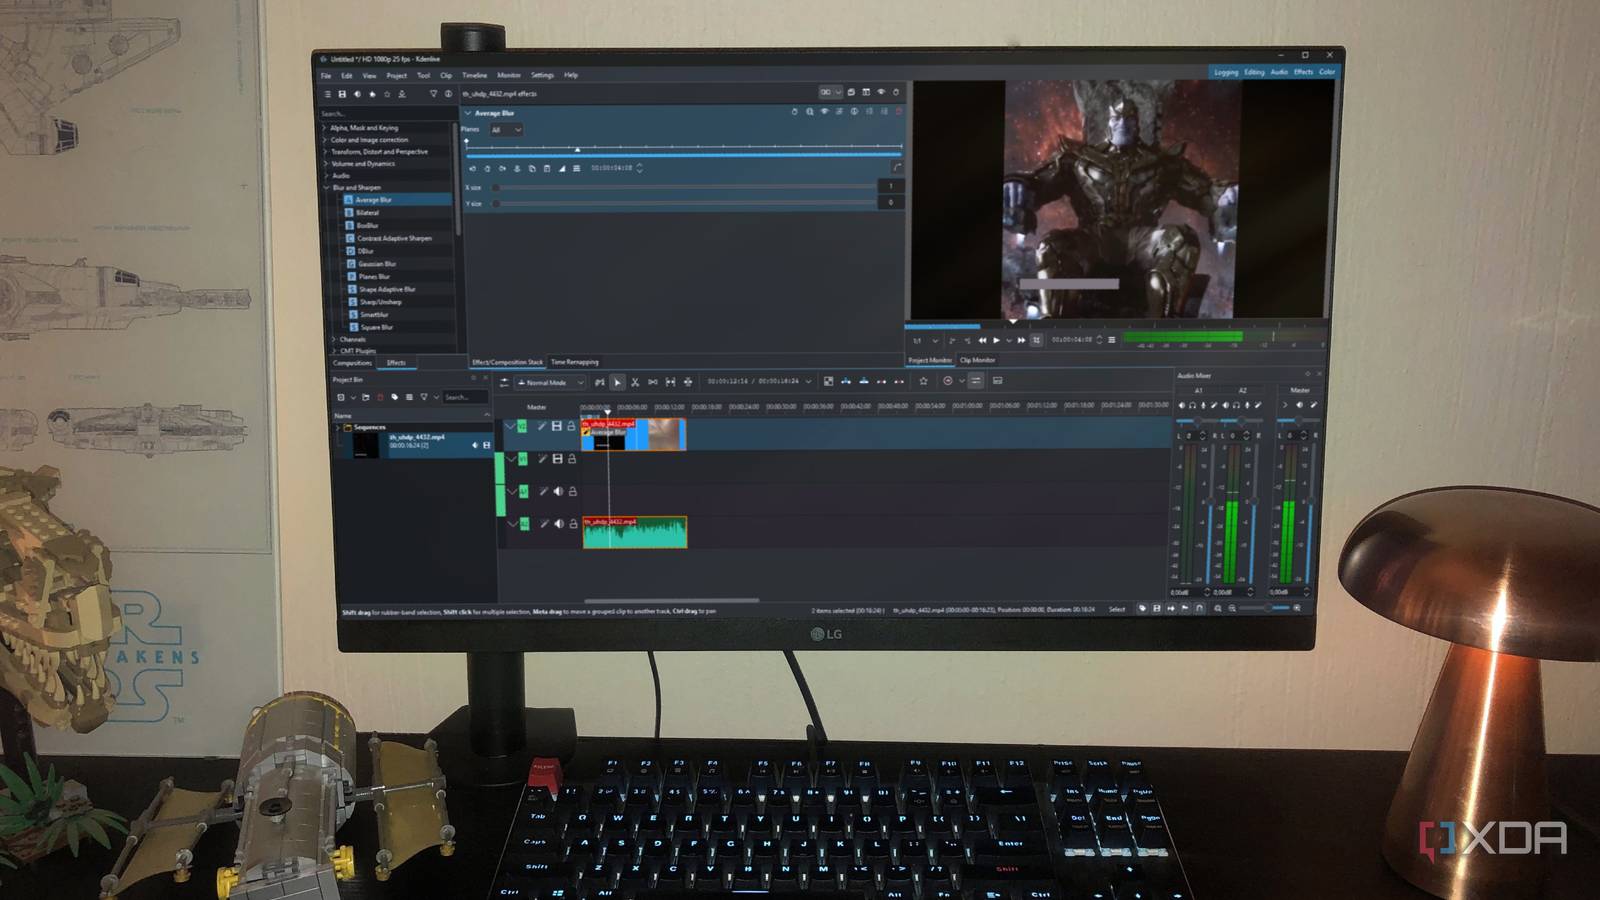Image resolution: width=1600 pixels, height=900 pixels.
Task: Lock the top video track
Action: (x=572, y=427)
